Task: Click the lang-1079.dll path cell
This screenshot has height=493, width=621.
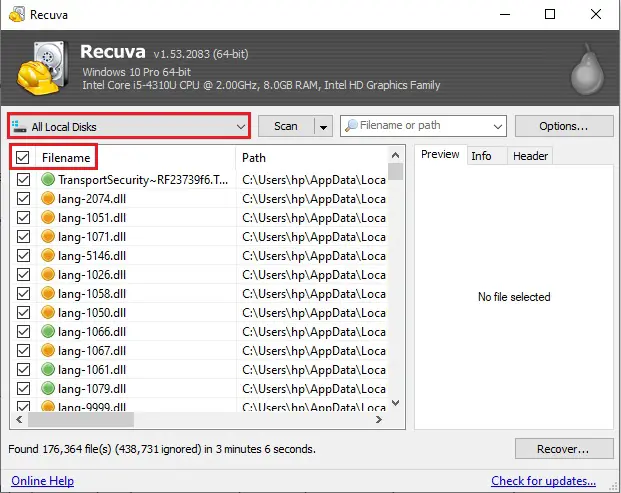Action: point(314,388)
